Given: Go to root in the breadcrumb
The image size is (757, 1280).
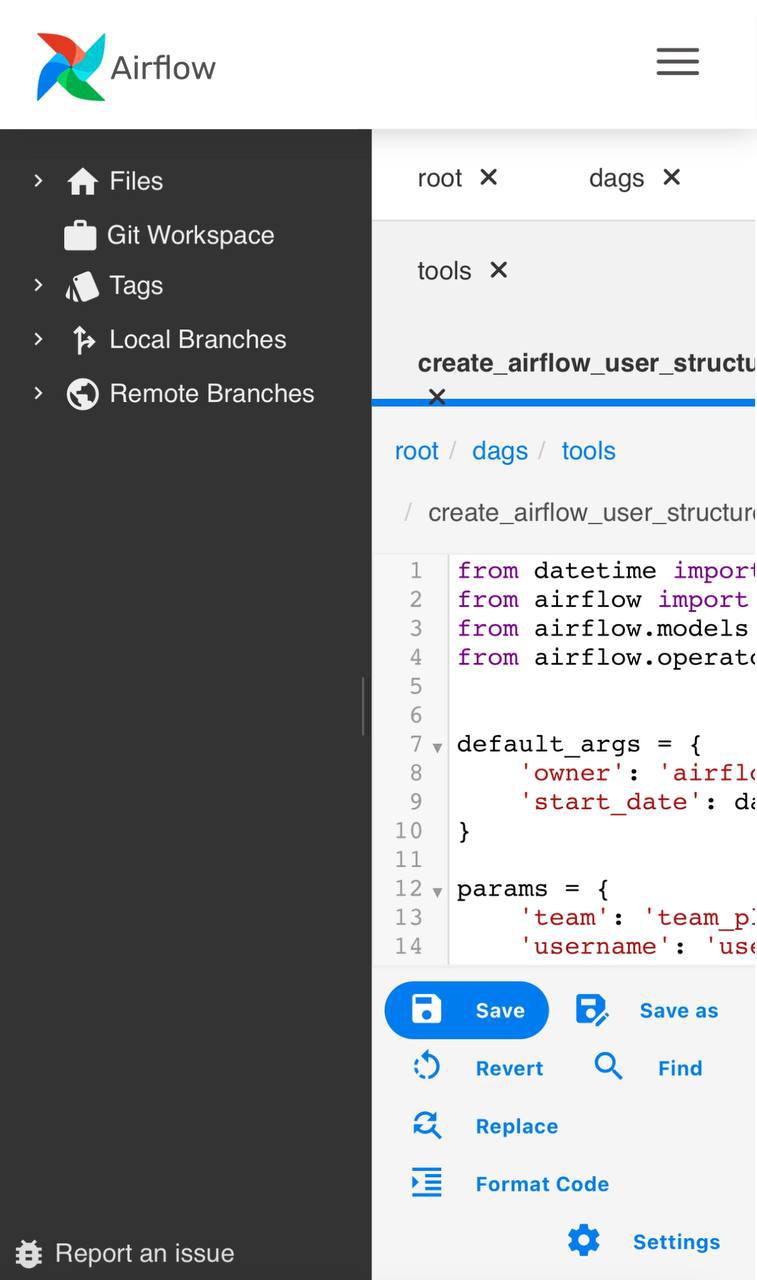Looking at the screenshot, I should coord(416,451).
